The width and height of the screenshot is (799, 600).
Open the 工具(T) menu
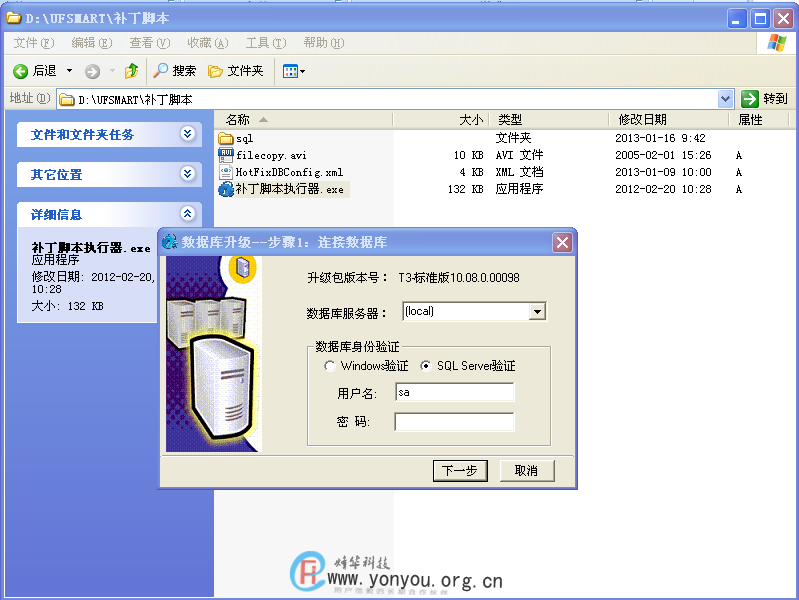265,43
